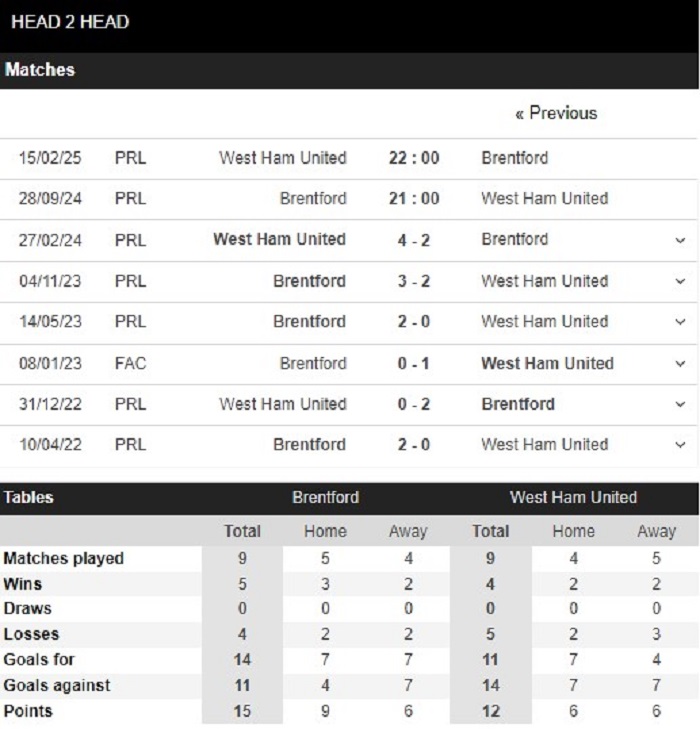
Task: Click the Matches section header
Action: (40, 71)
